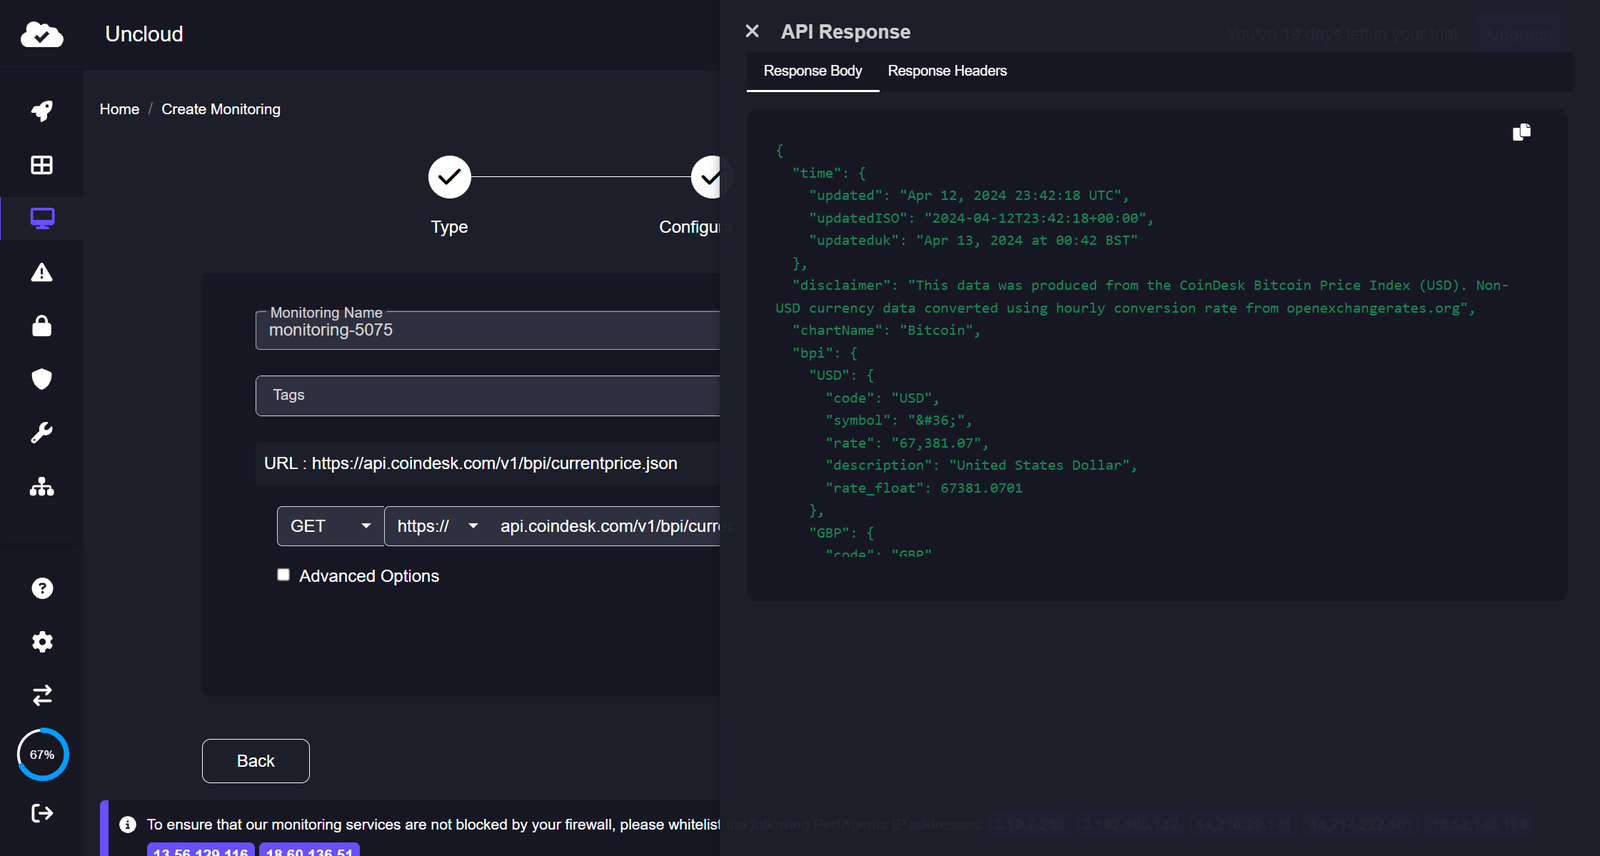Click the "updatedISO" line in response
The height and width of the screenshot is (856, 1600).
981,218
